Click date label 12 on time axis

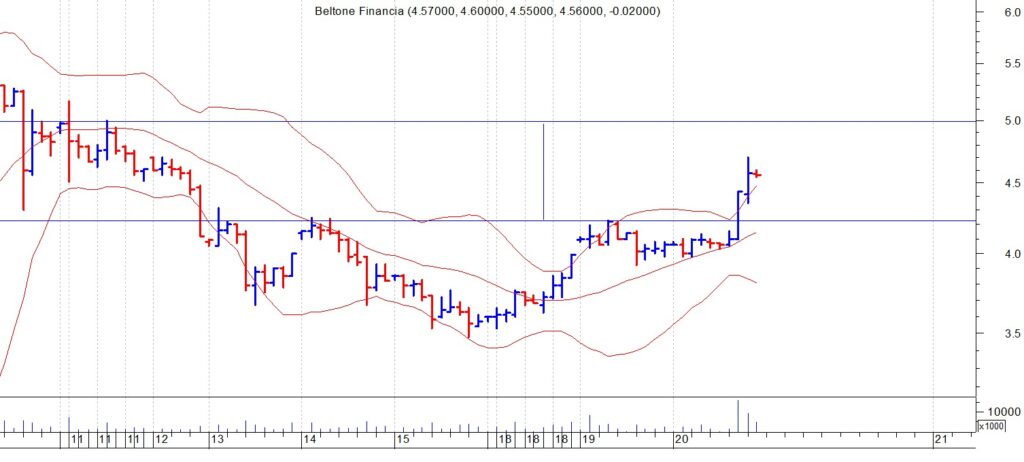pos(161,439)
